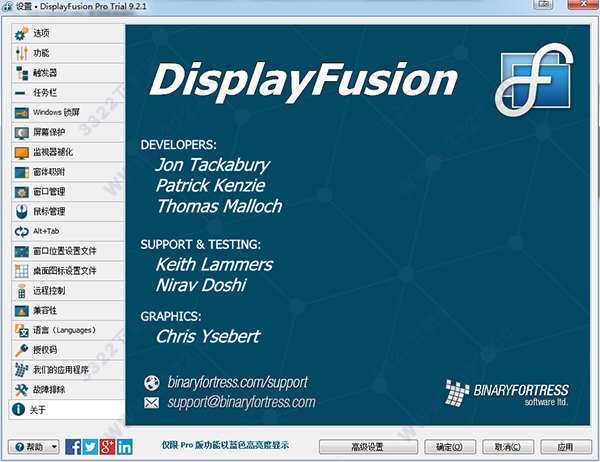Click the grid icon beside 桌面图标设置文件

coord(21,271)
